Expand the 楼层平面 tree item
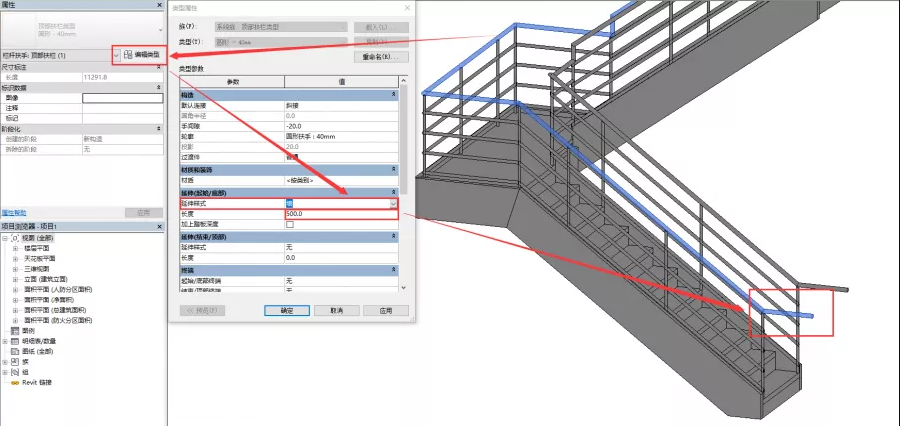Viewport: 900px width, 426px height. 15,249
